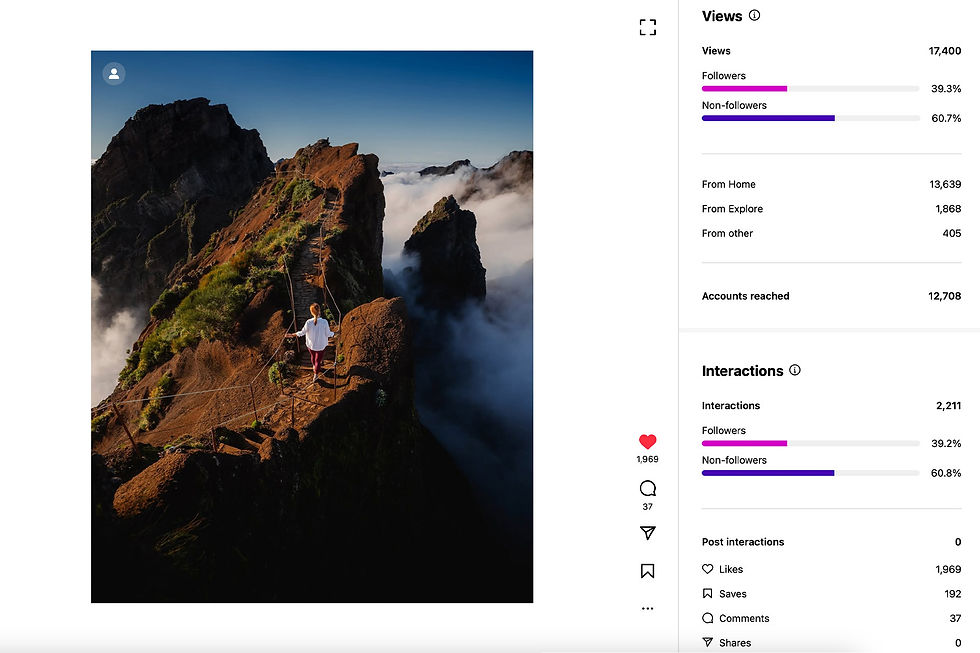This screenshot has width=980, height=653.
Task: Click the Interactions followers pink bar
Action: [x=744, y=444]
